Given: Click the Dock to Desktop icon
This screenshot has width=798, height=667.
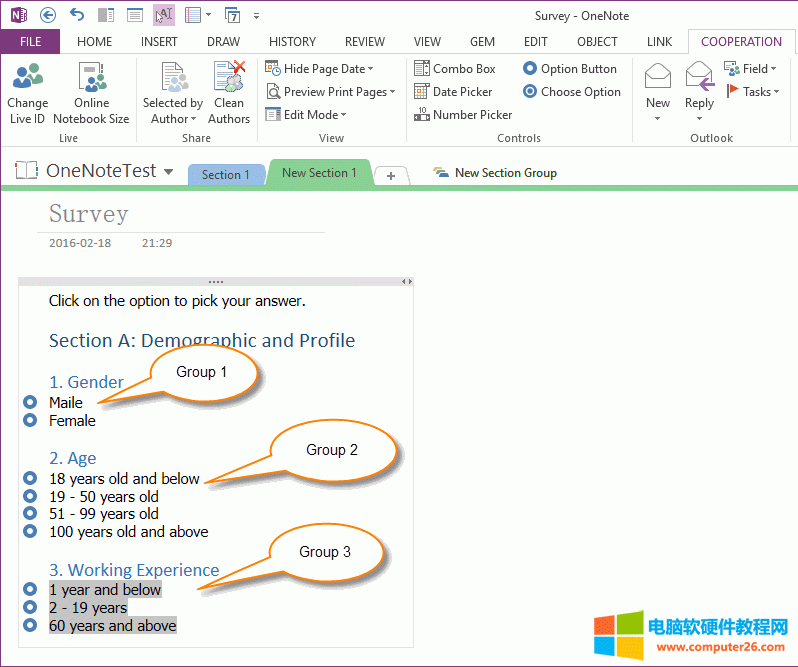Looking at the screenshot, I should [x=106, y=15].
